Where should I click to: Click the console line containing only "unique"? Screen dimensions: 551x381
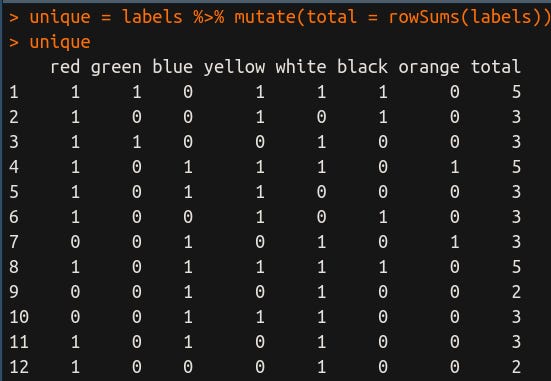click(x=50, y=42)
